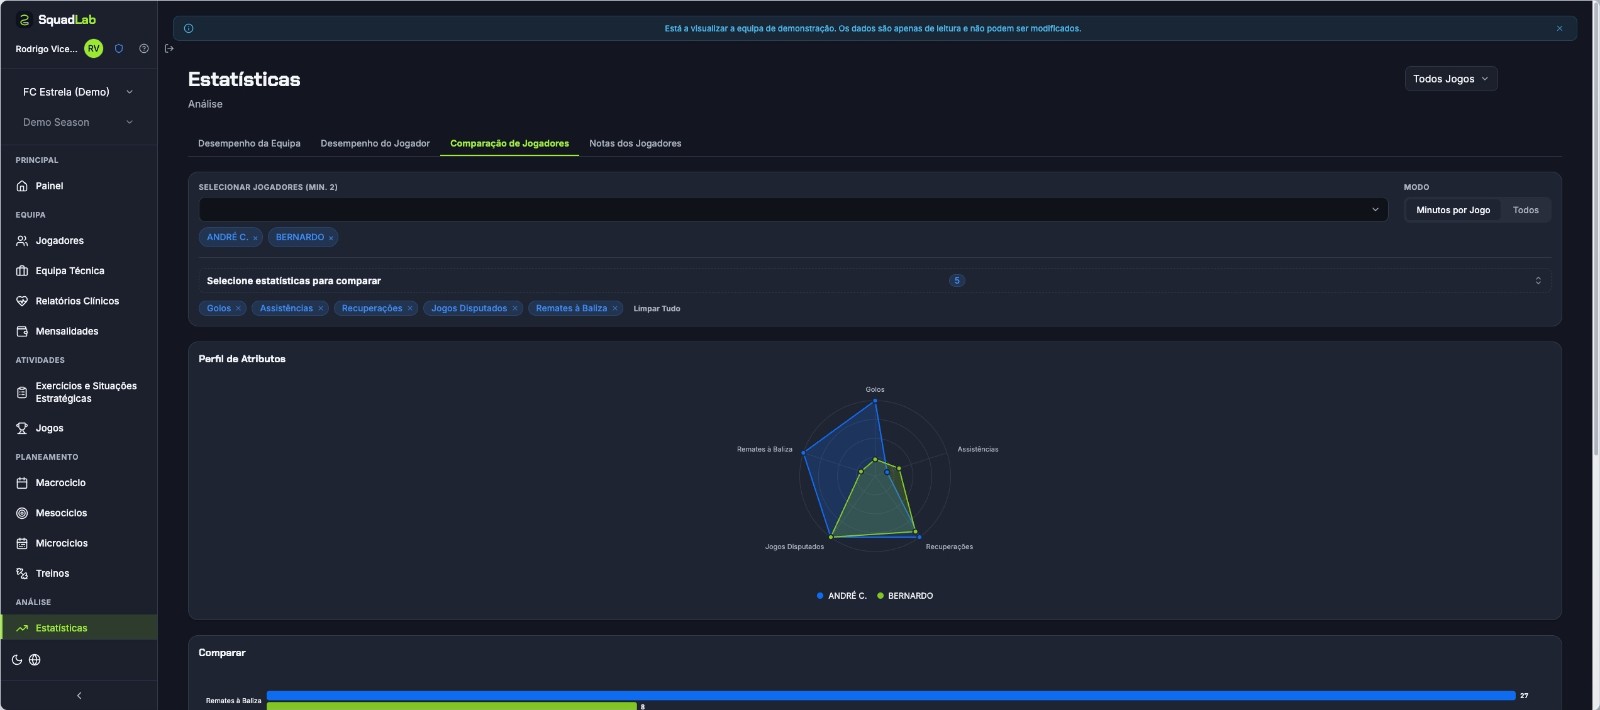This screenshot has height=710, width=1600.
Task: Click the help question mark icon
Action: 144,48
